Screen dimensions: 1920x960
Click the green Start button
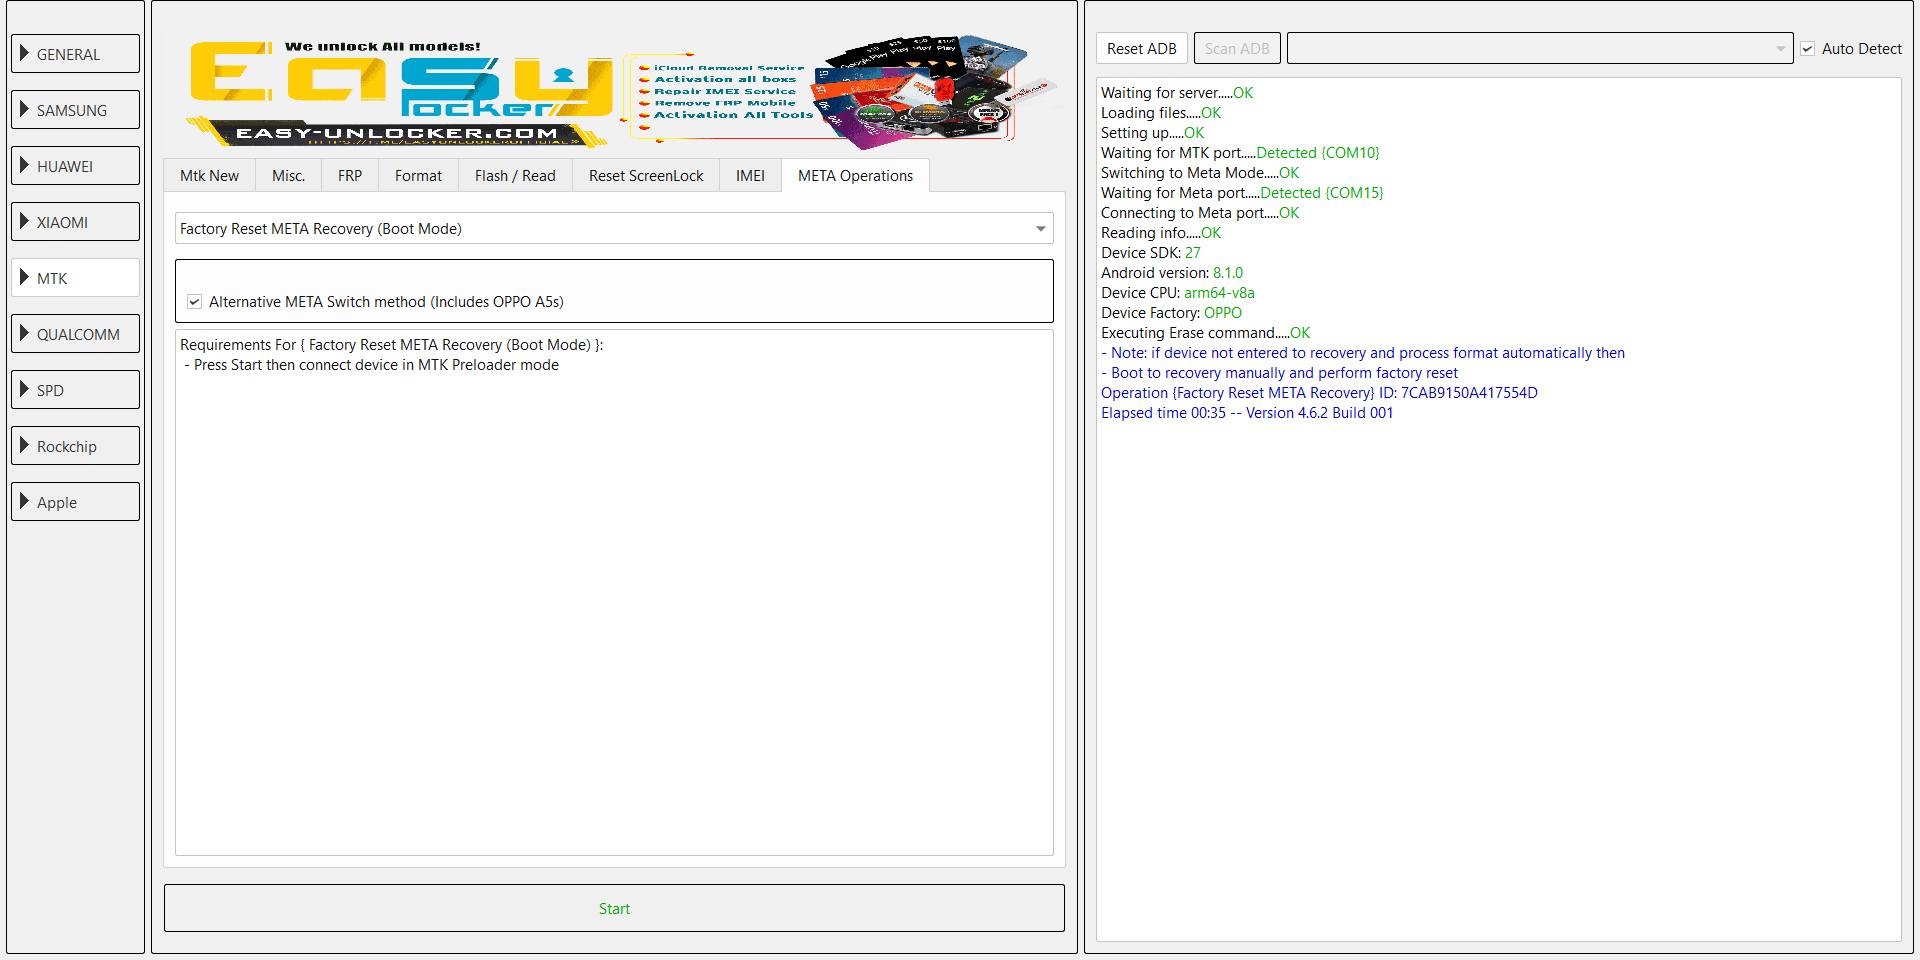tap(614, 908)
